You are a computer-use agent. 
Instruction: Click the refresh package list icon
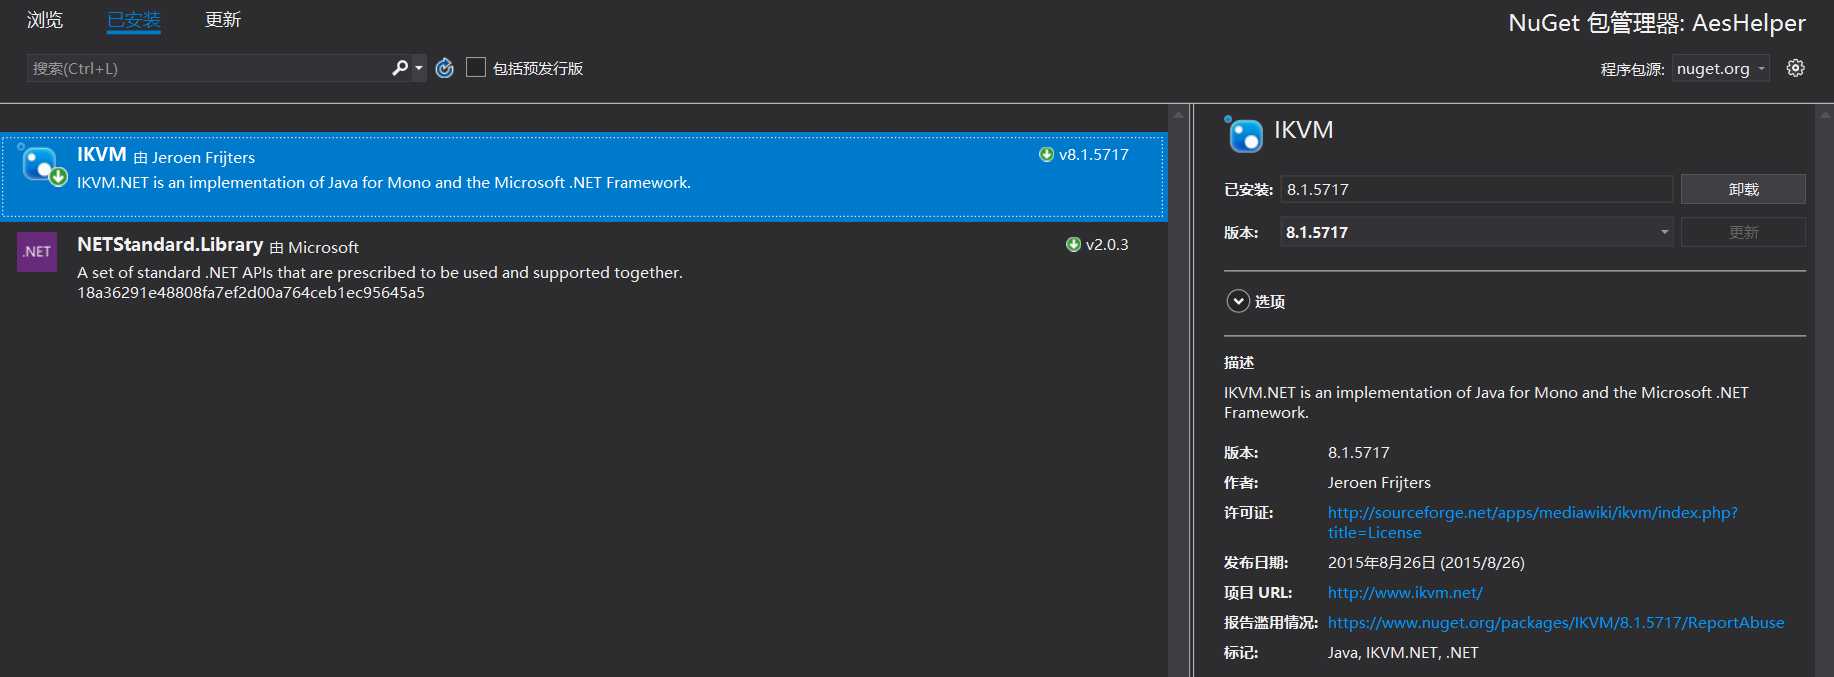(445, 68)
